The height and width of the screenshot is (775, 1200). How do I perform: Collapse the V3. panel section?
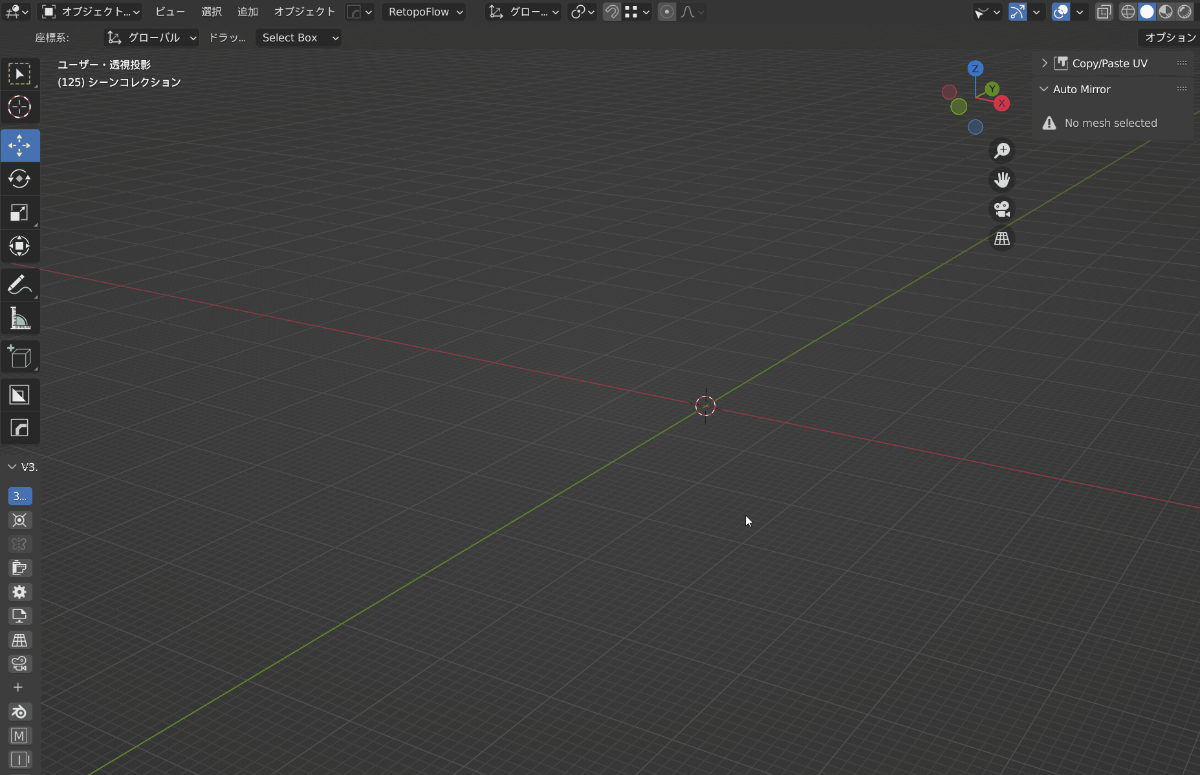click(12, 467)
